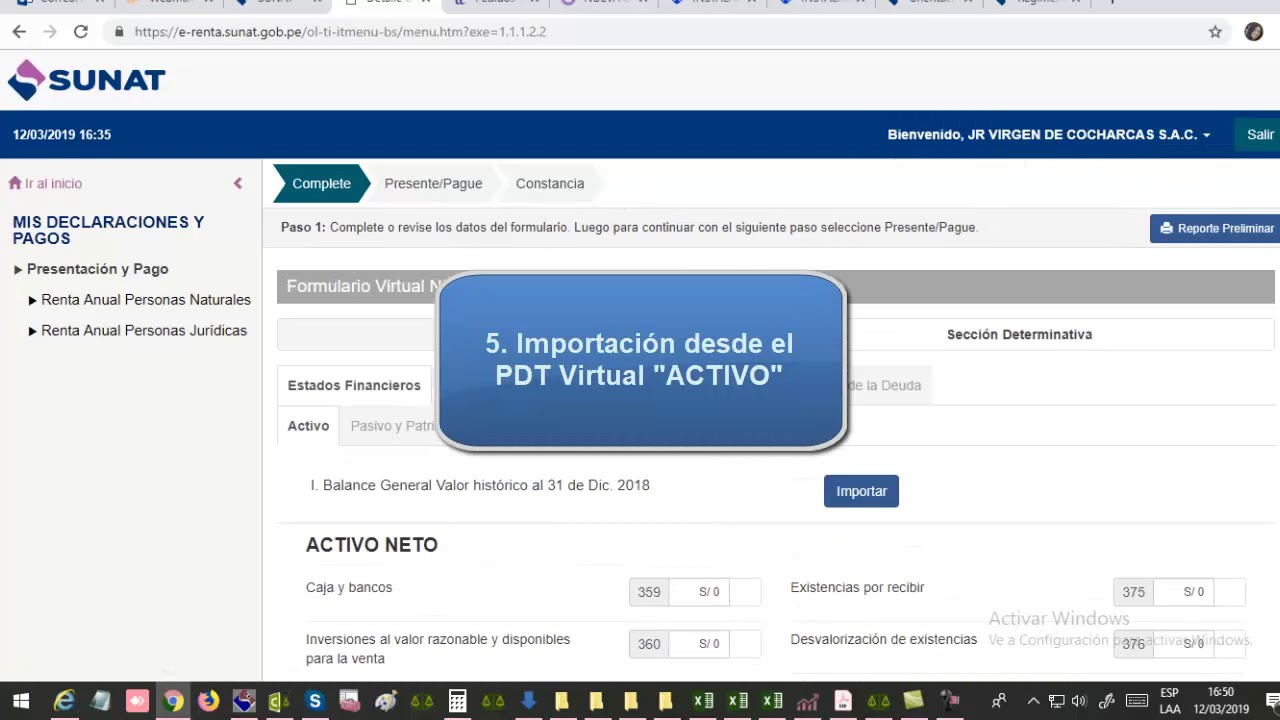Select the Complete step tab

tap(321, 184)
